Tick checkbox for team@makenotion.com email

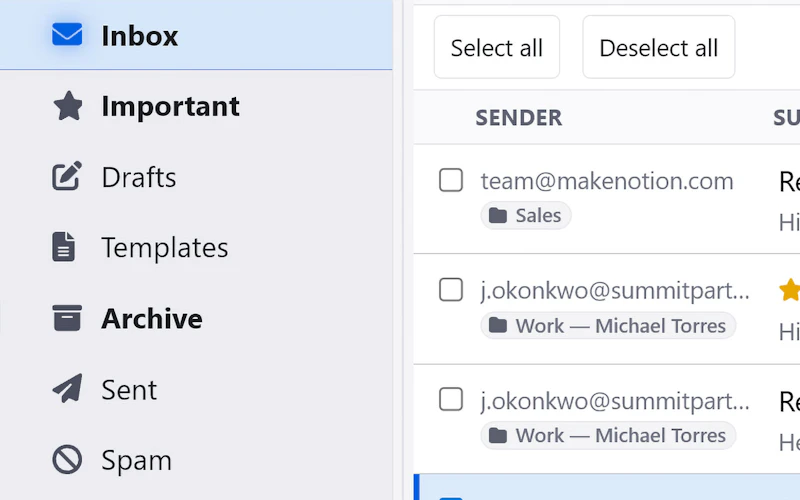pyautogui.click(x=451, y=180)
